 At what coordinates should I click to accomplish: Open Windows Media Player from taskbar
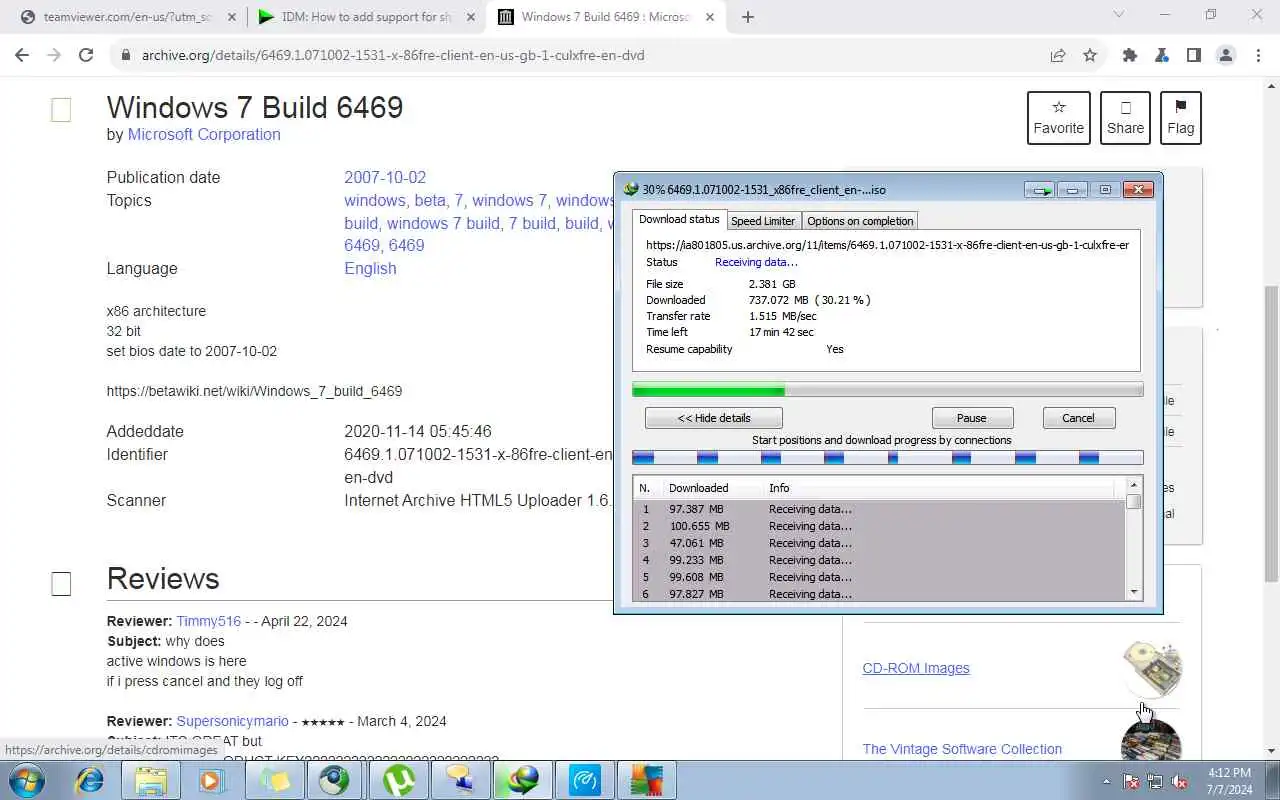(212, 780)
